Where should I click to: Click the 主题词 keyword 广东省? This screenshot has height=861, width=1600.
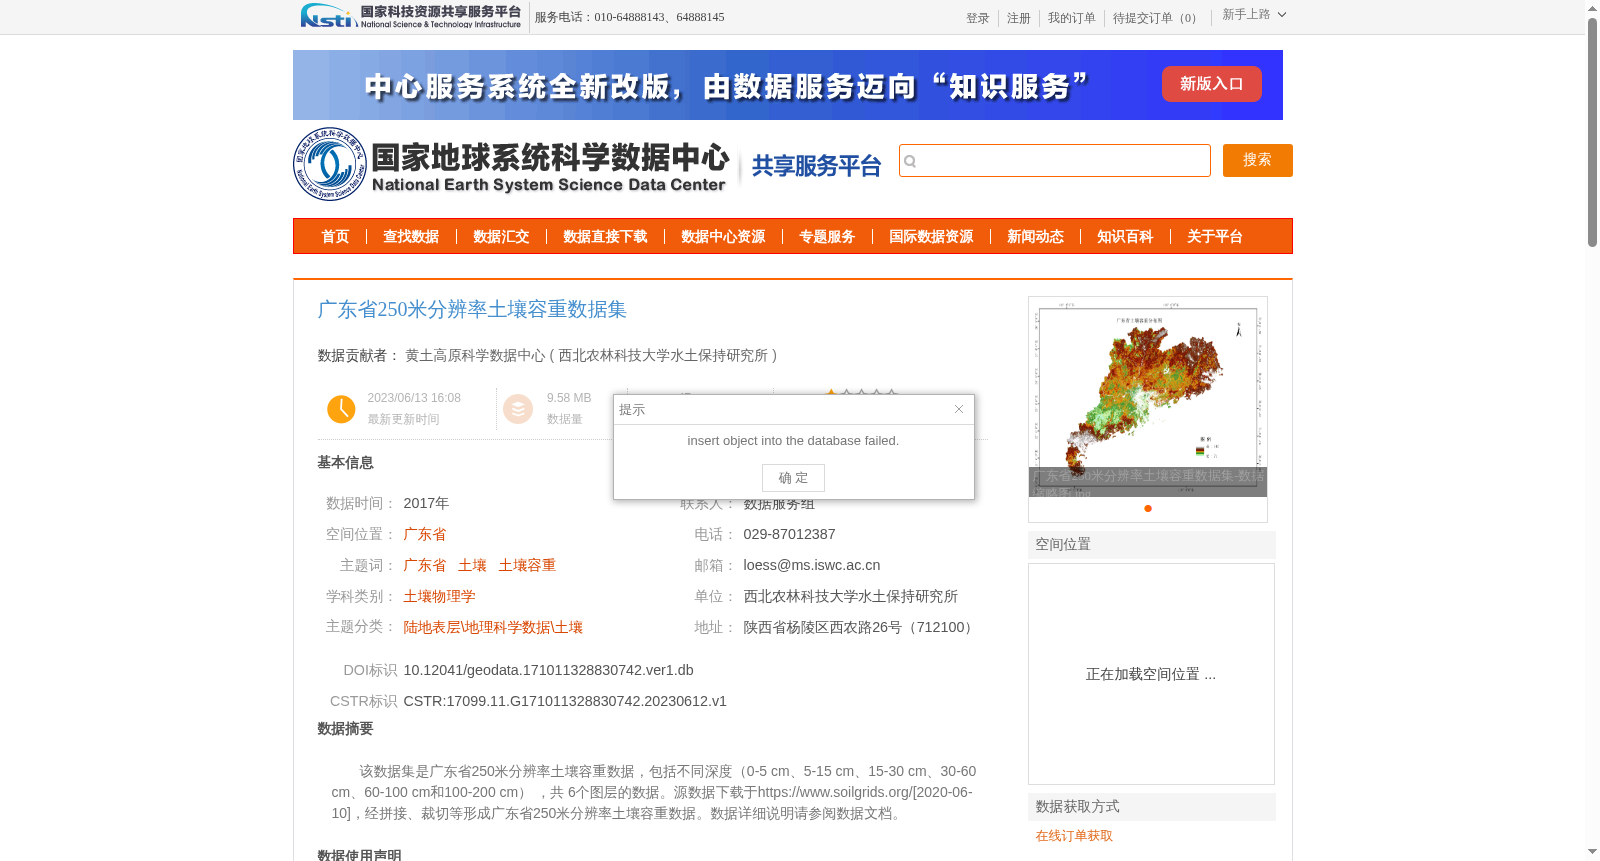click(x=425, y=566)
